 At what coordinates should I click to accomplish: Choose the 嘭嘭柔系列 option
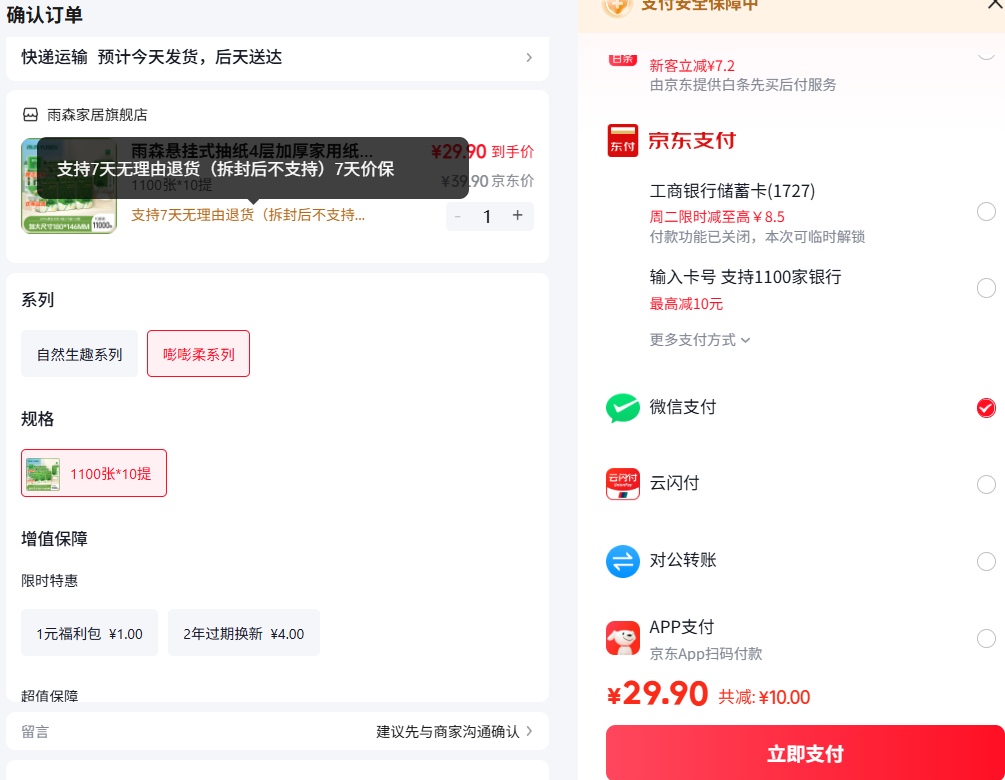pyautogui.click(x=199, y=354)
